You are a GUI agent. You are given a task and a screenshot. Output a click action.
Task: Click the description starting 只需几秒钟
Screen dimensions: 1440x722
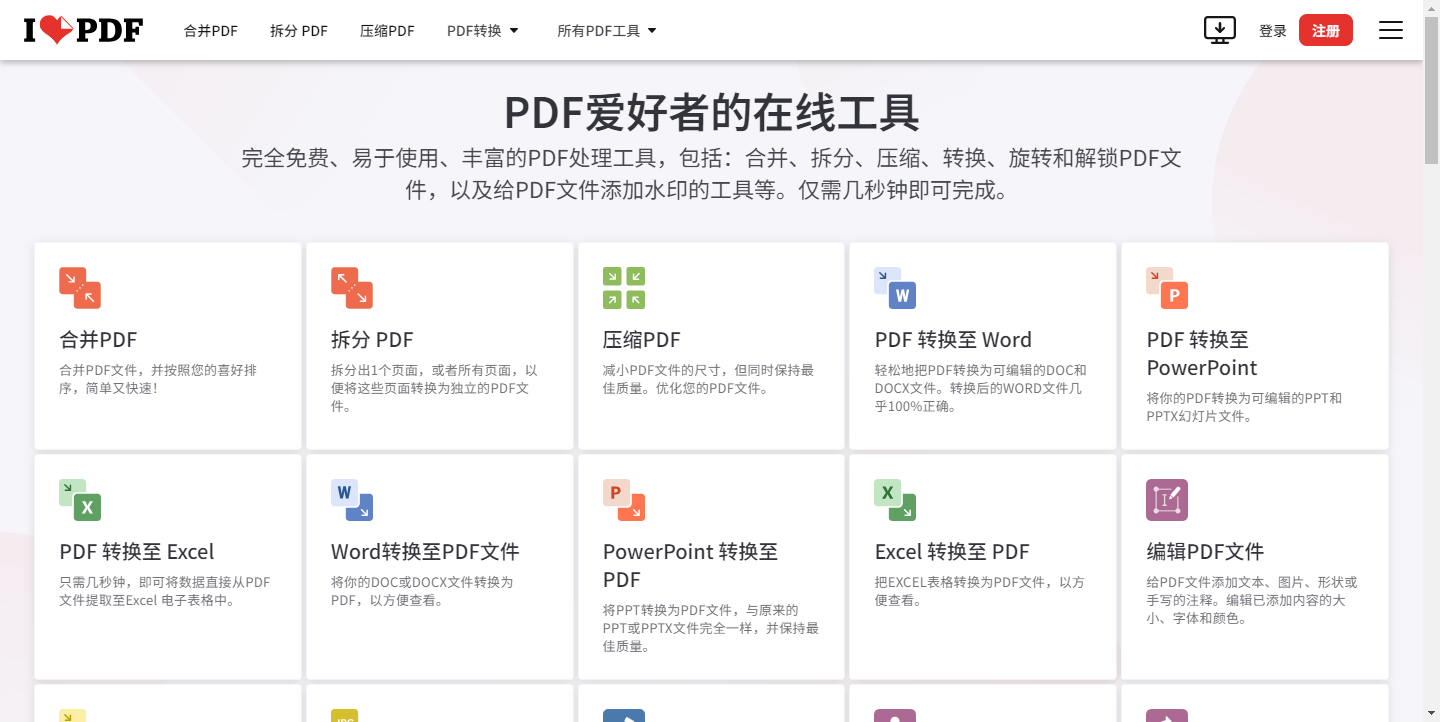[165, 591]
